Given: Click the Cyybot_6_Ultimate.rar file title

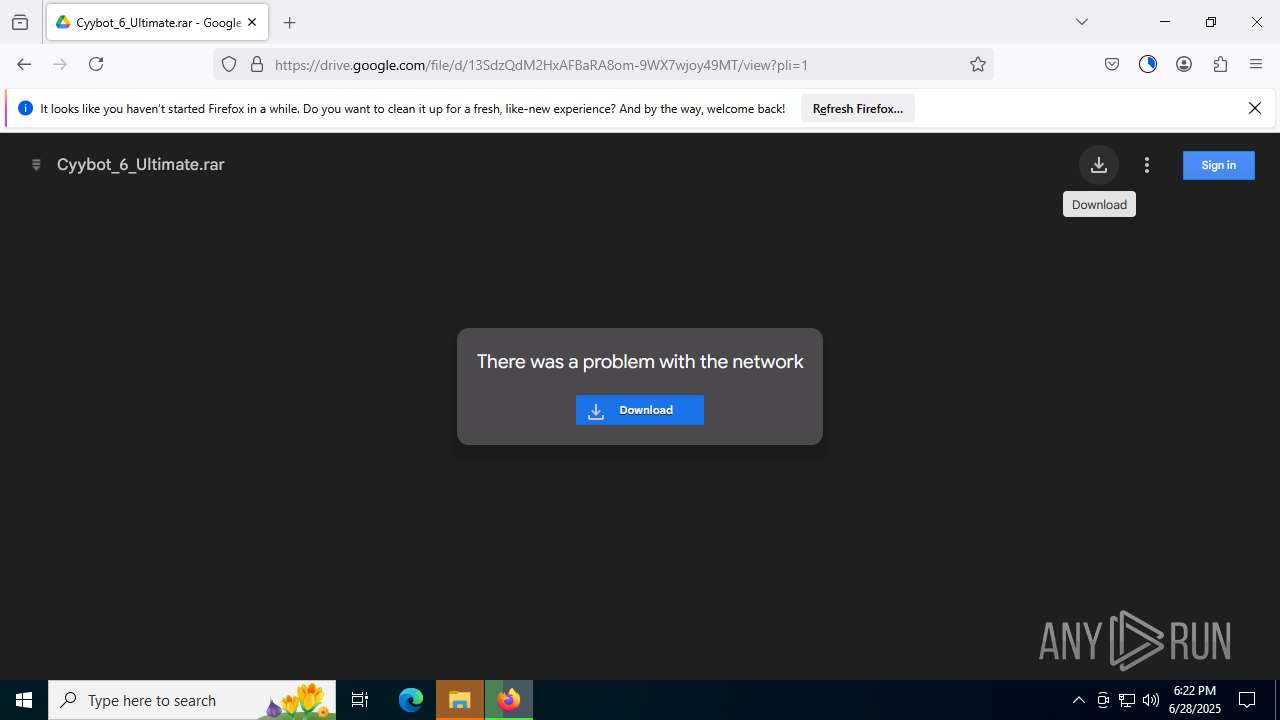Looking at the screenshot, I should pyautogui.click(x=141, y=165).
